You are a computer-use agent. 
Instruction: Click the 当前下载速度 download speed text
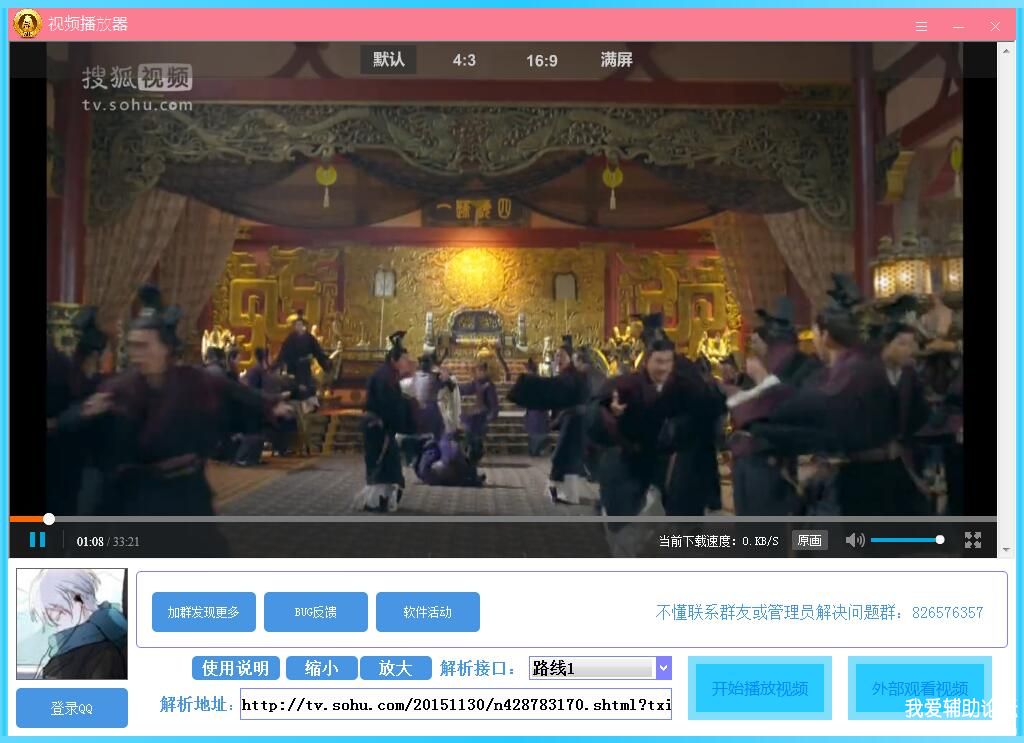pos(718,541)
